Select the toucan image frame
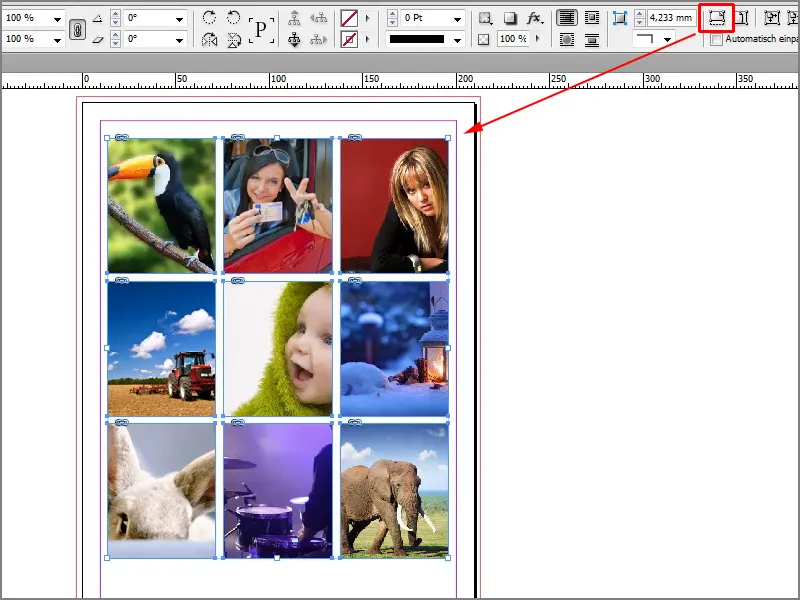 (161, 206)
